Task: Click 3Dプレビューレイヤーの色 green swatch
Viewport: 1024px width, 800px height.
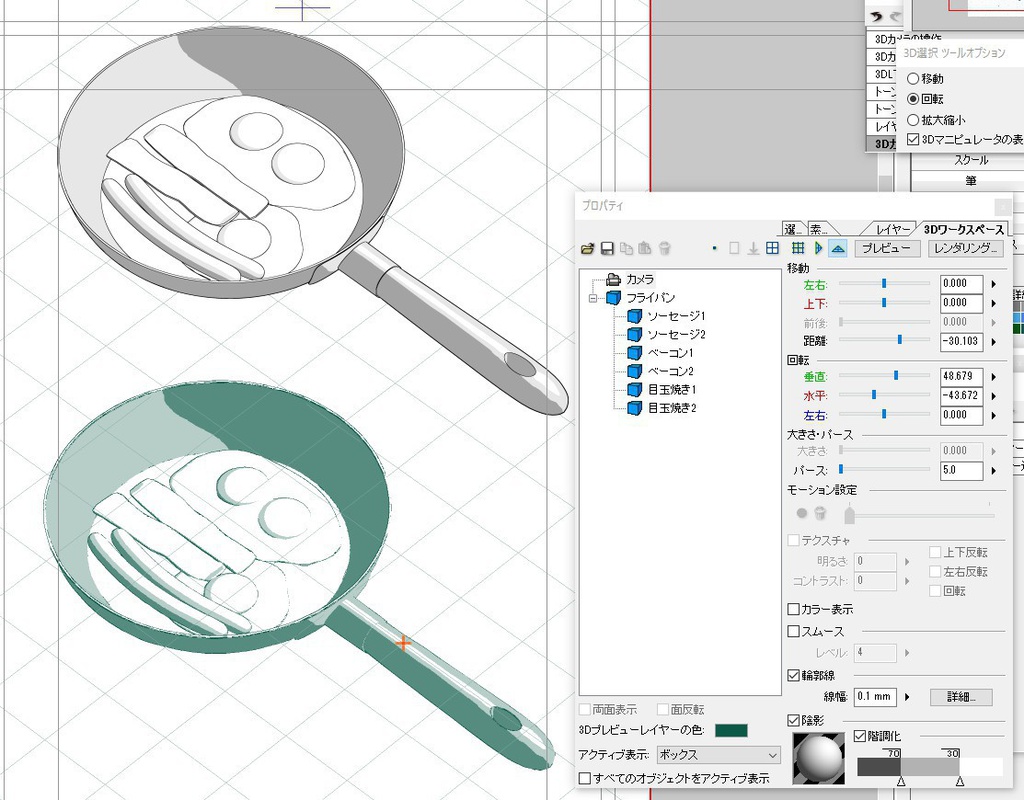Action: click(731, 730)
